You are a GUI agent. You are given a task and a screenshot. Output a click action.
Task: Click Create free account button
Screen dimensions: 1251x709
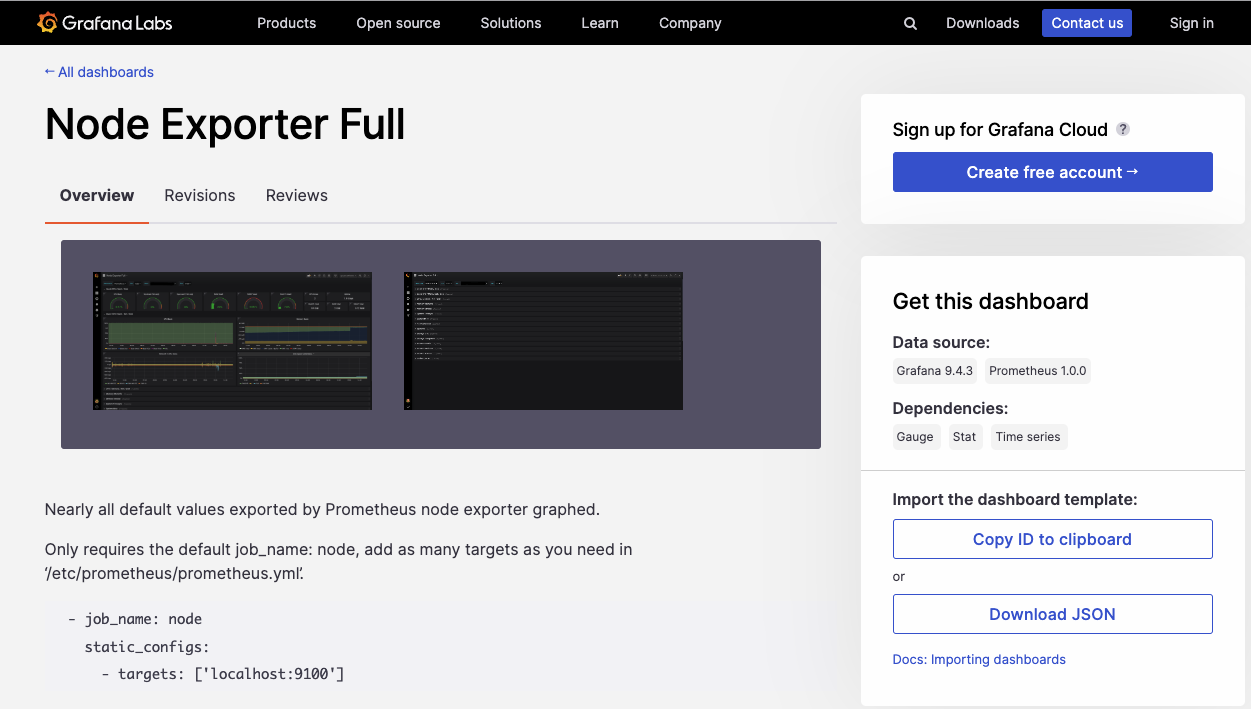pyautogui.click(x=1053, y=172)
